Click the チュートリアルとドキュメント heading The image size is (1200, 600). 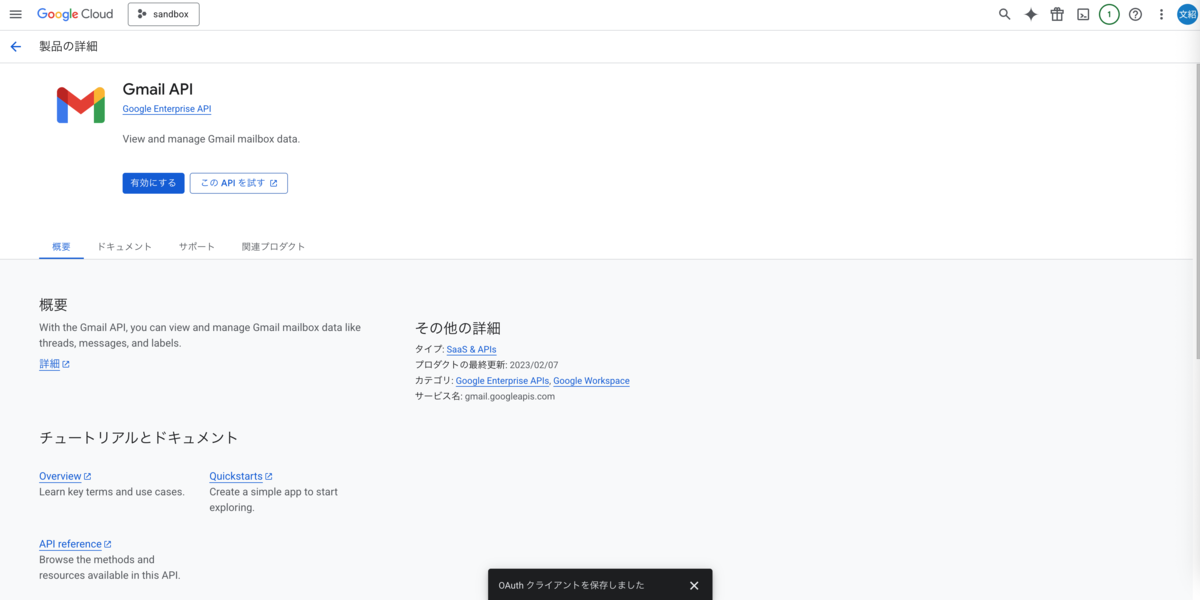click(x=139, y=437)
